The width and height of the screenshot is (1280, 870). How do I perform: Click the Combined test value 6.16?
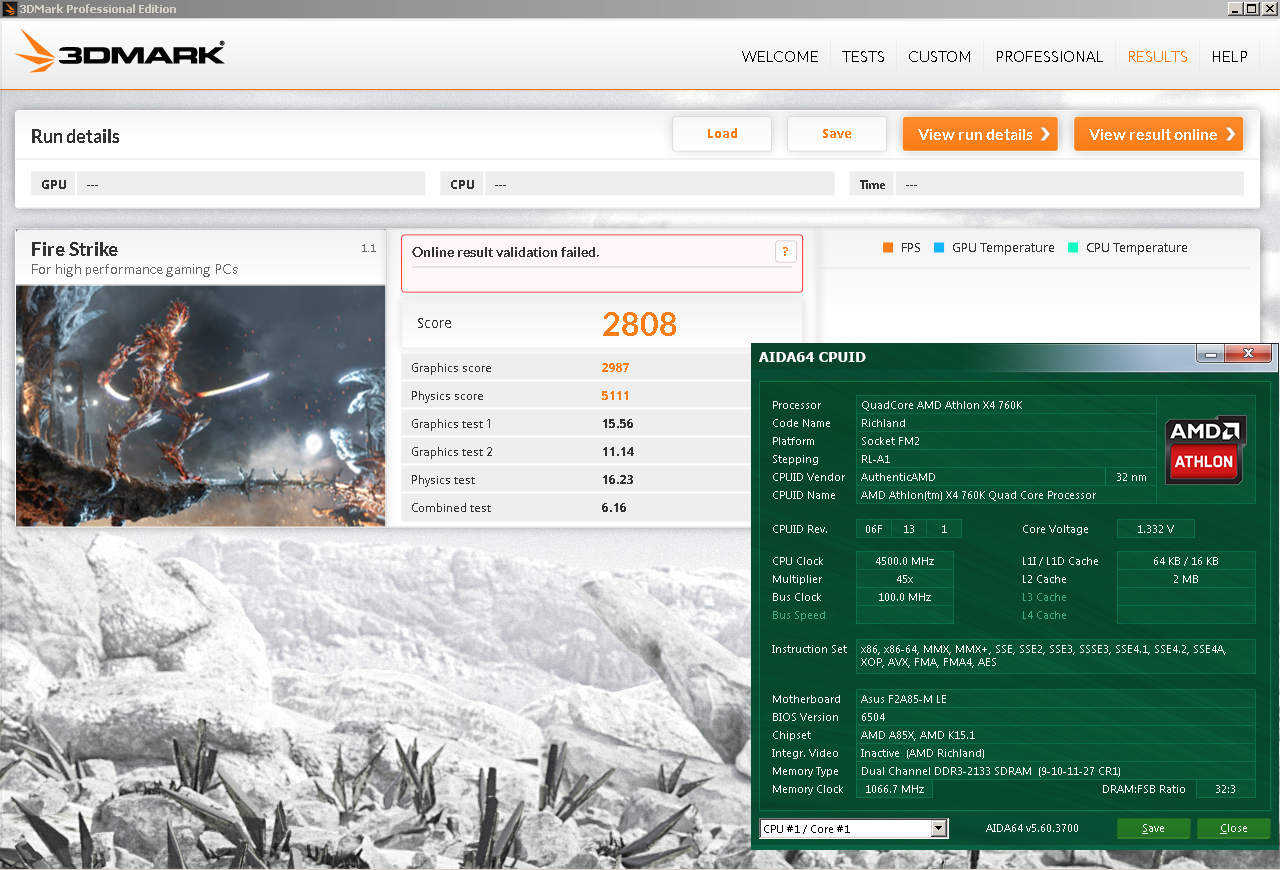click(614, 508)
